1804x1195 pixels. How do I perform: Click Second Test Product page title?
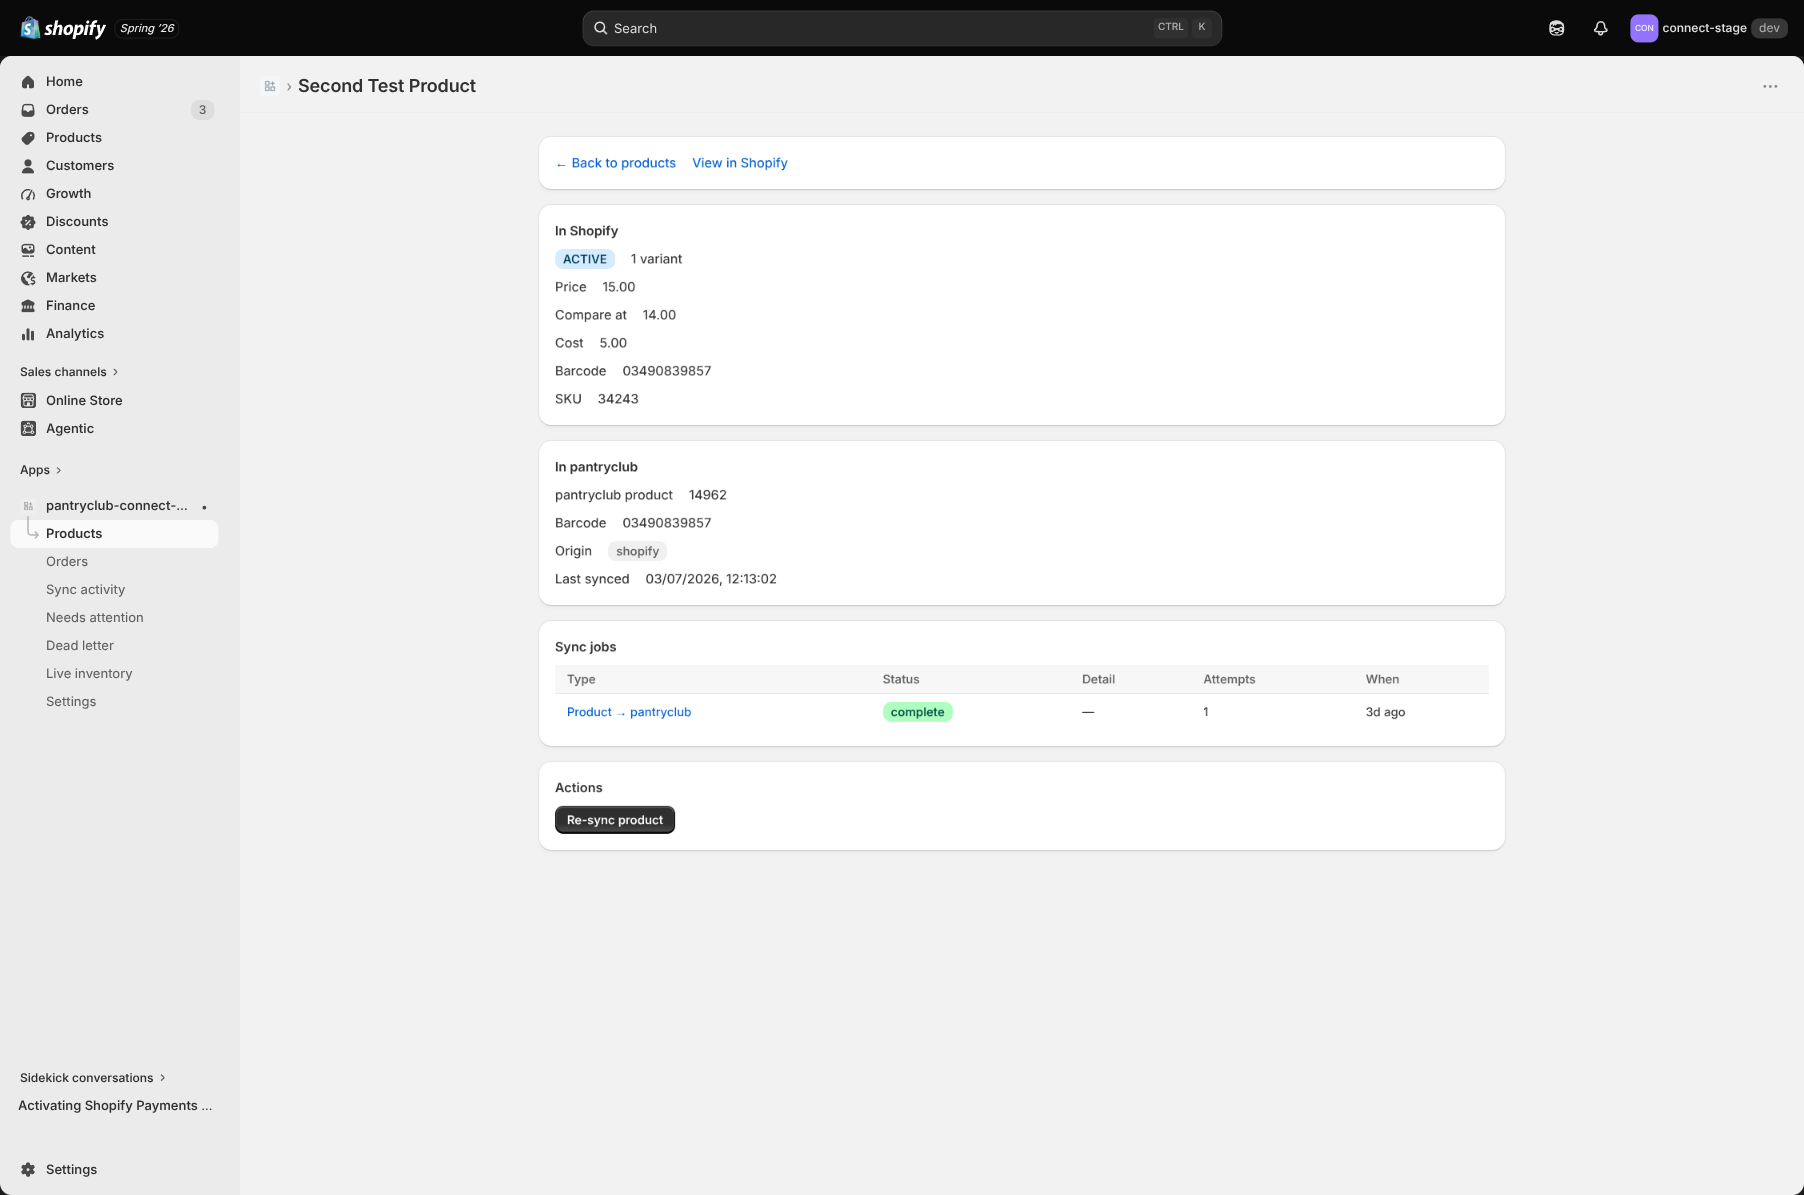tap(387, 86)
